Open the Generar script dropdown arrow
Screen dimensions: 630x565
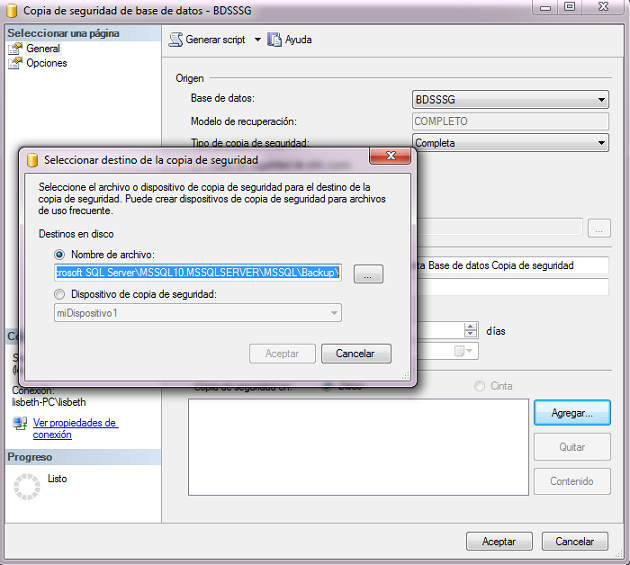pos(257,40)
